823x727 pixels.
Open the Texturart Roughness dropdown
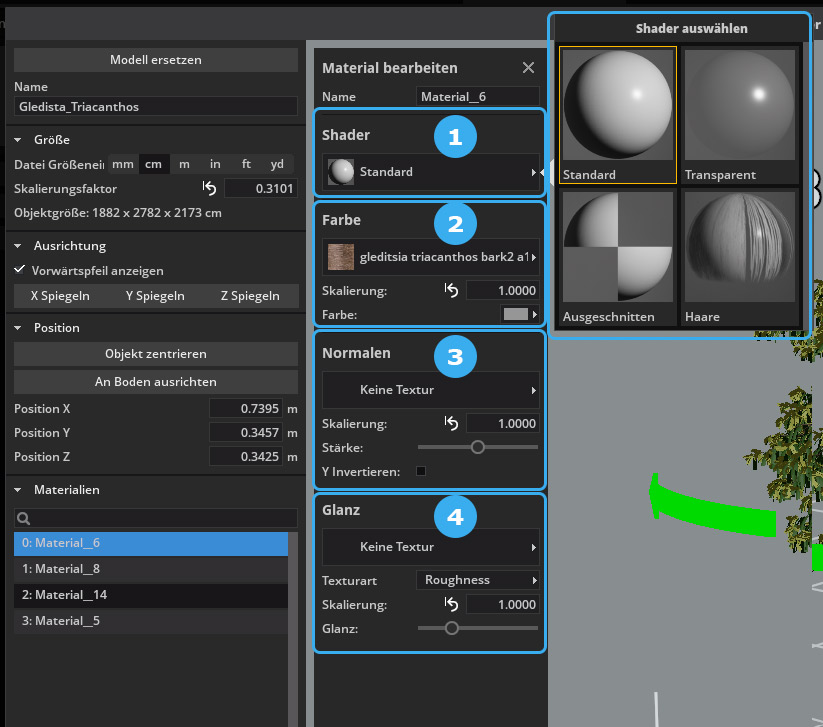click(x=476, y=580)
